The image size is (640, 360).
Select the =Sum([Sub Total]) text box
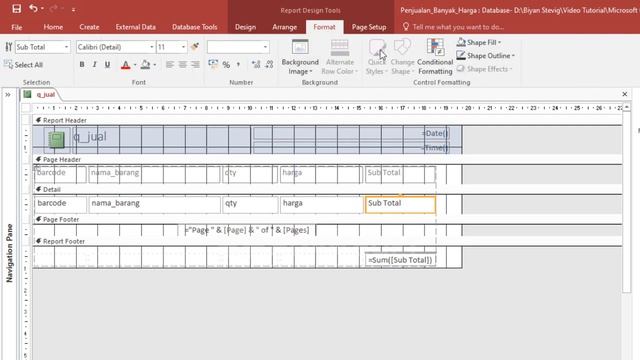[400, 260]
